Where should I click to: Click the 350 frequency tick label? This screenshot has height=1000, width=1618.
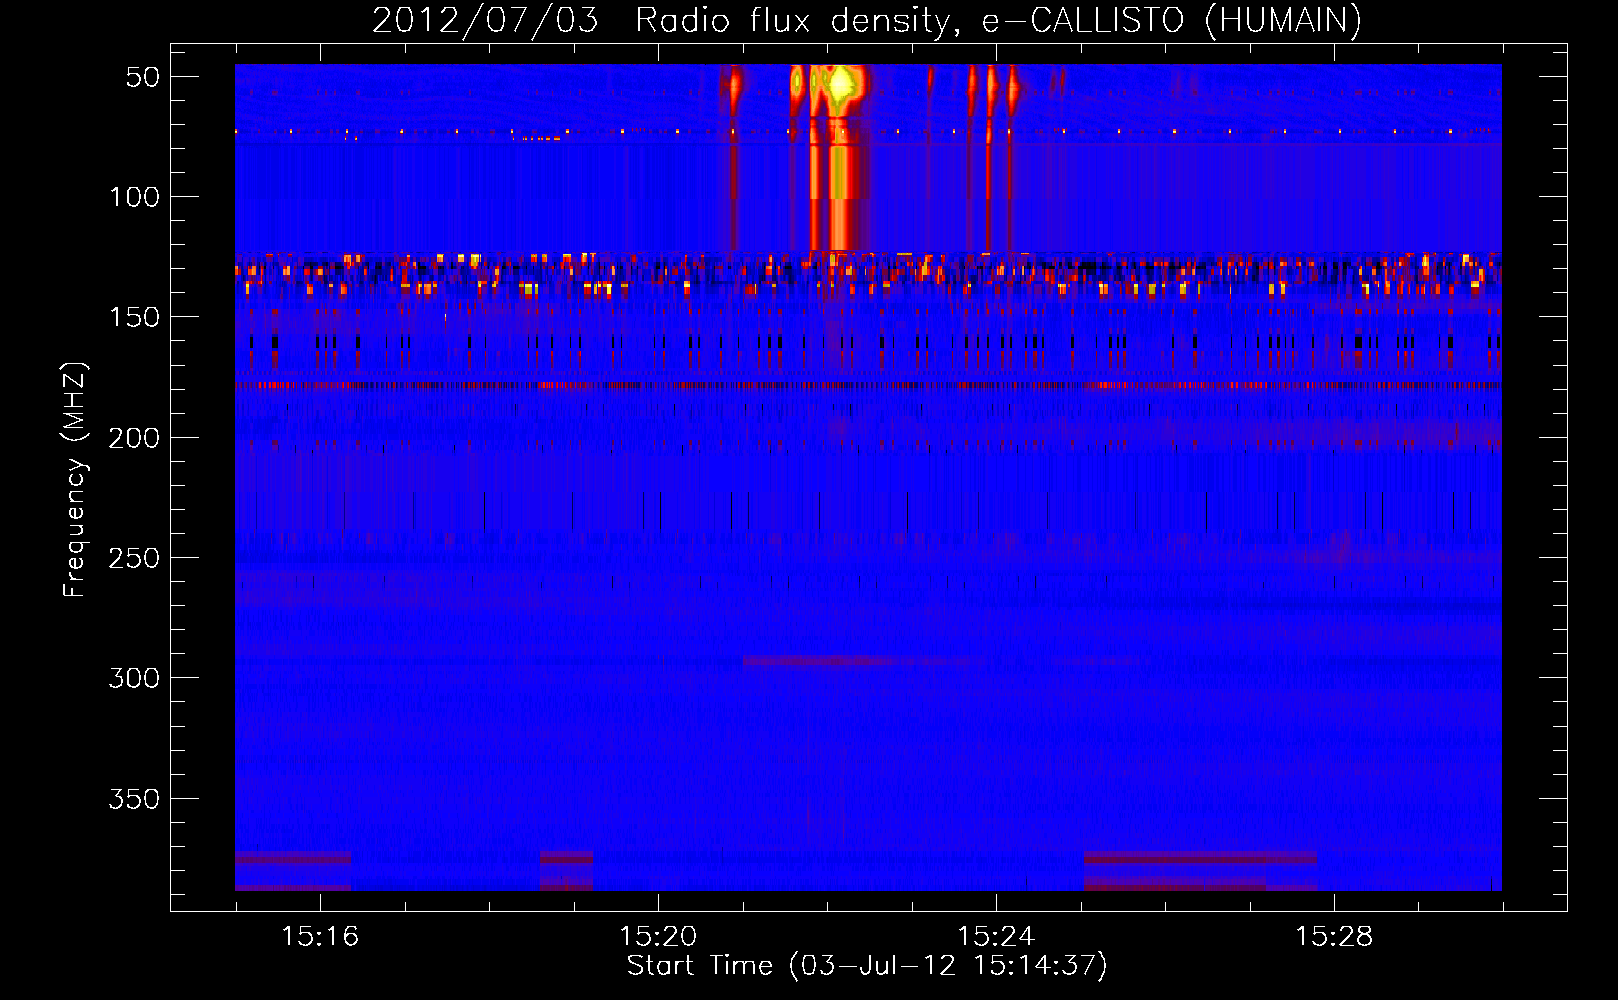134,799
